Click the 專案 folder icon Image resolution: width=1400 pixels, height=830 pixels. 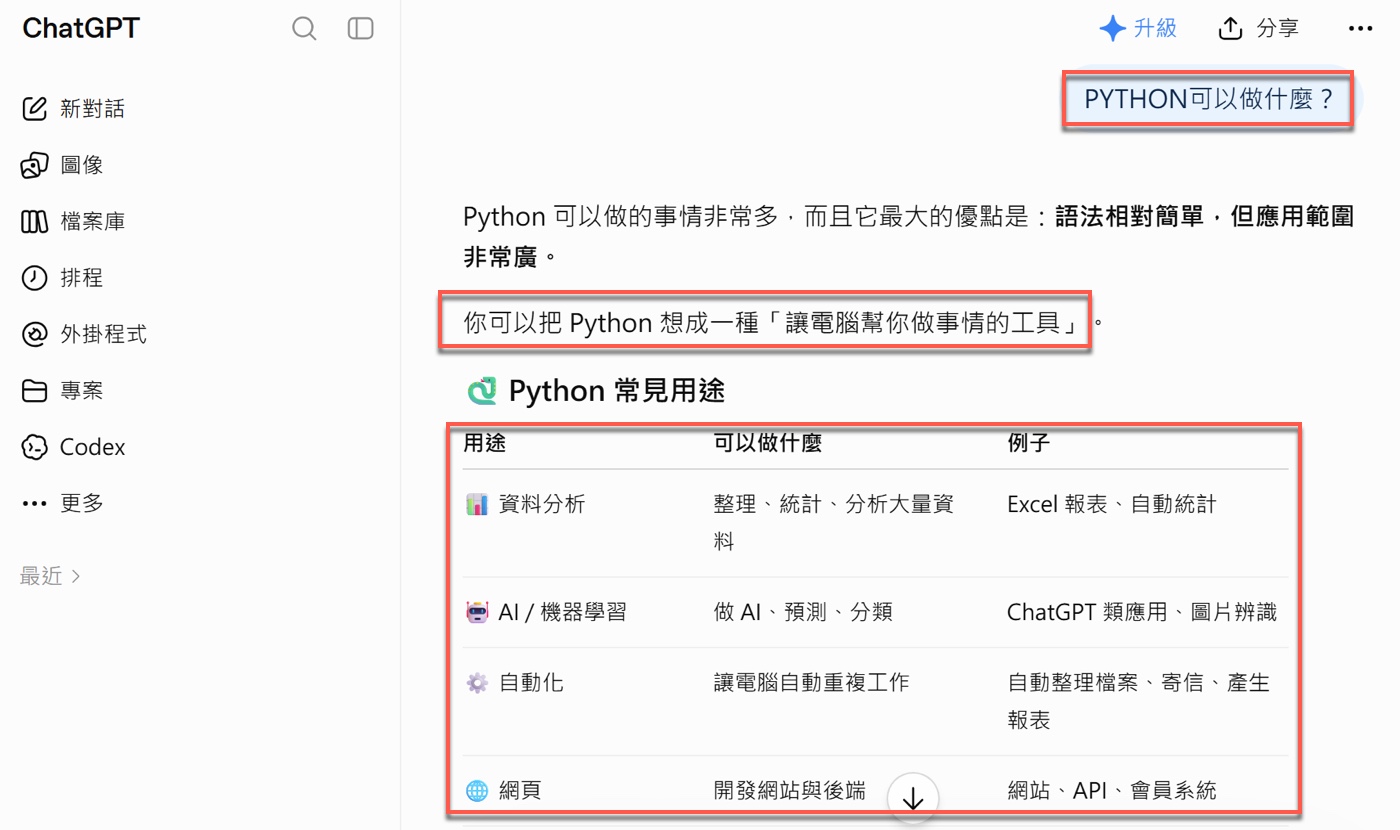point(34,390)
